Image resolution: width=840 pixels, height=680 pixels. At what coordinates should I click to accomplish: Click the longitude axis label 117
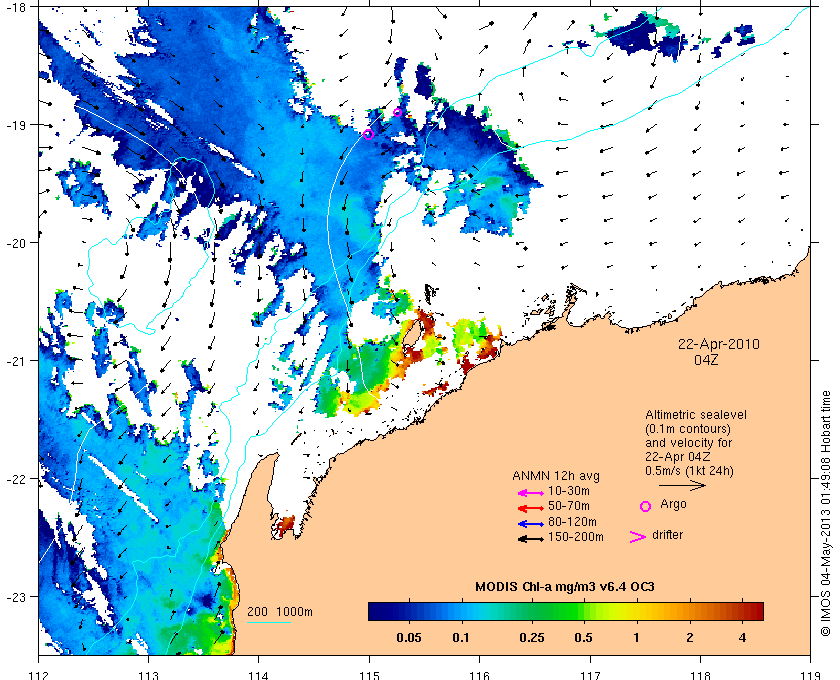[590, 675]
